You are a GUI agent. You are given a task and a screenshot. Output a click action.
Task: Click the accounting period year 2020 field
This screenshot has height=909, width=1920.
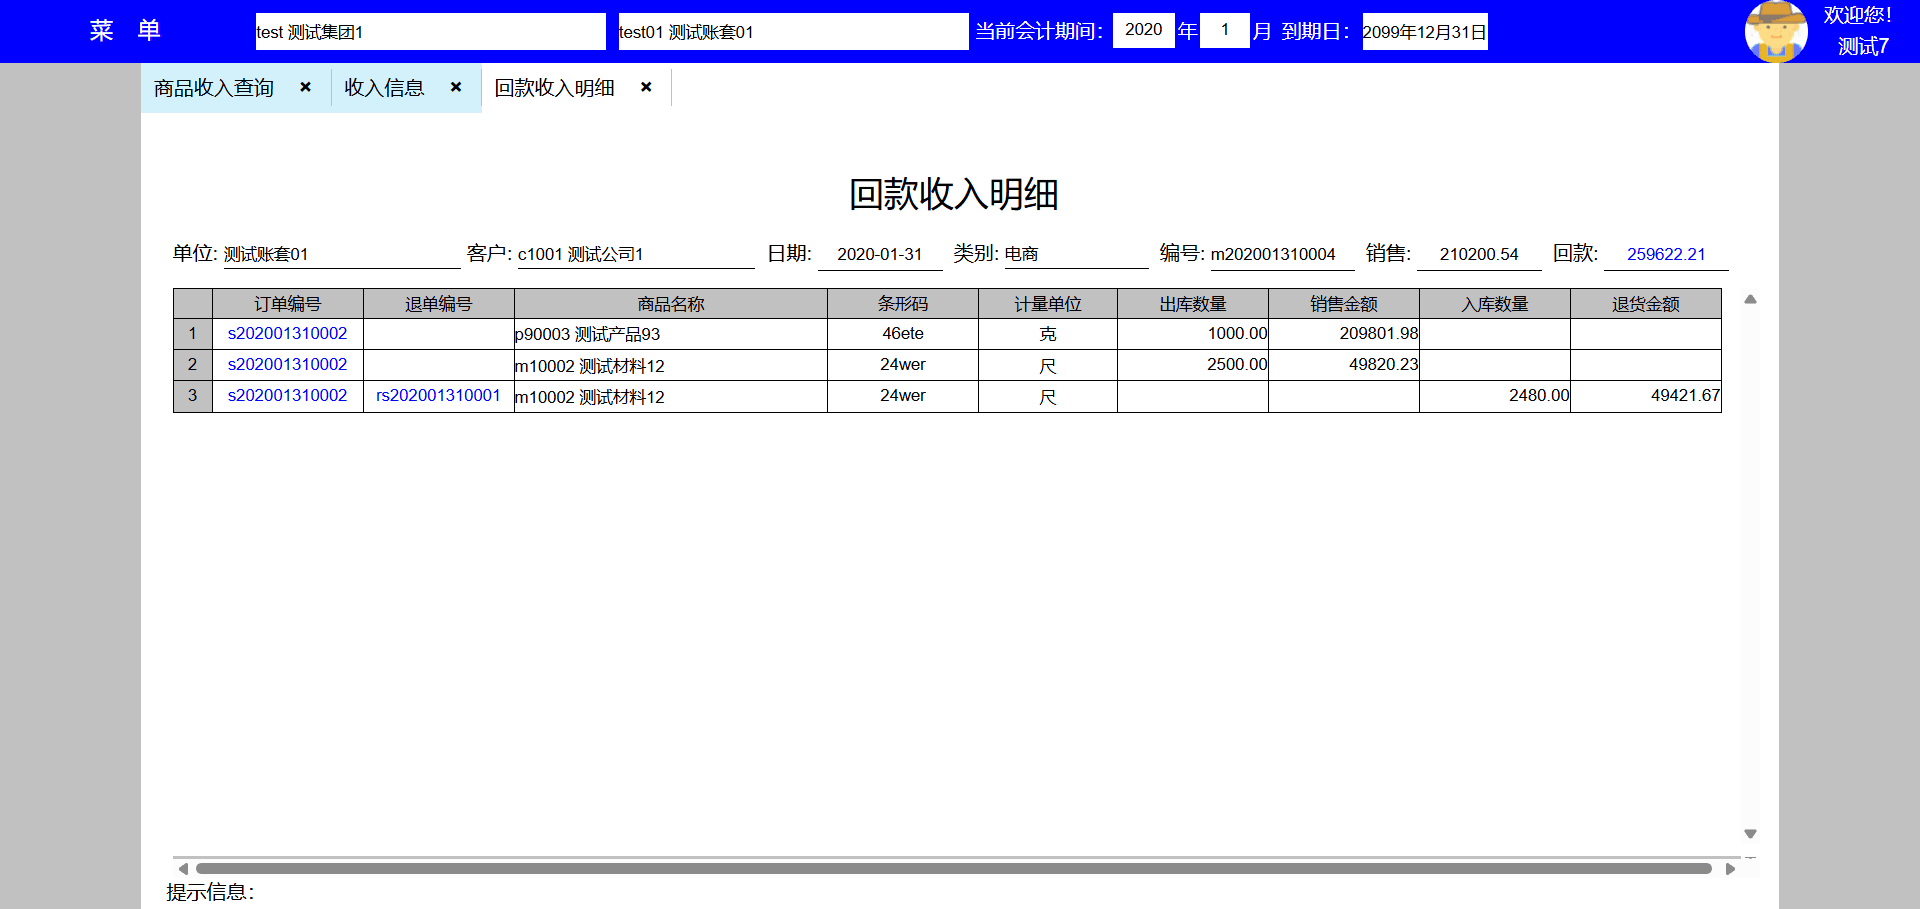1143,30
